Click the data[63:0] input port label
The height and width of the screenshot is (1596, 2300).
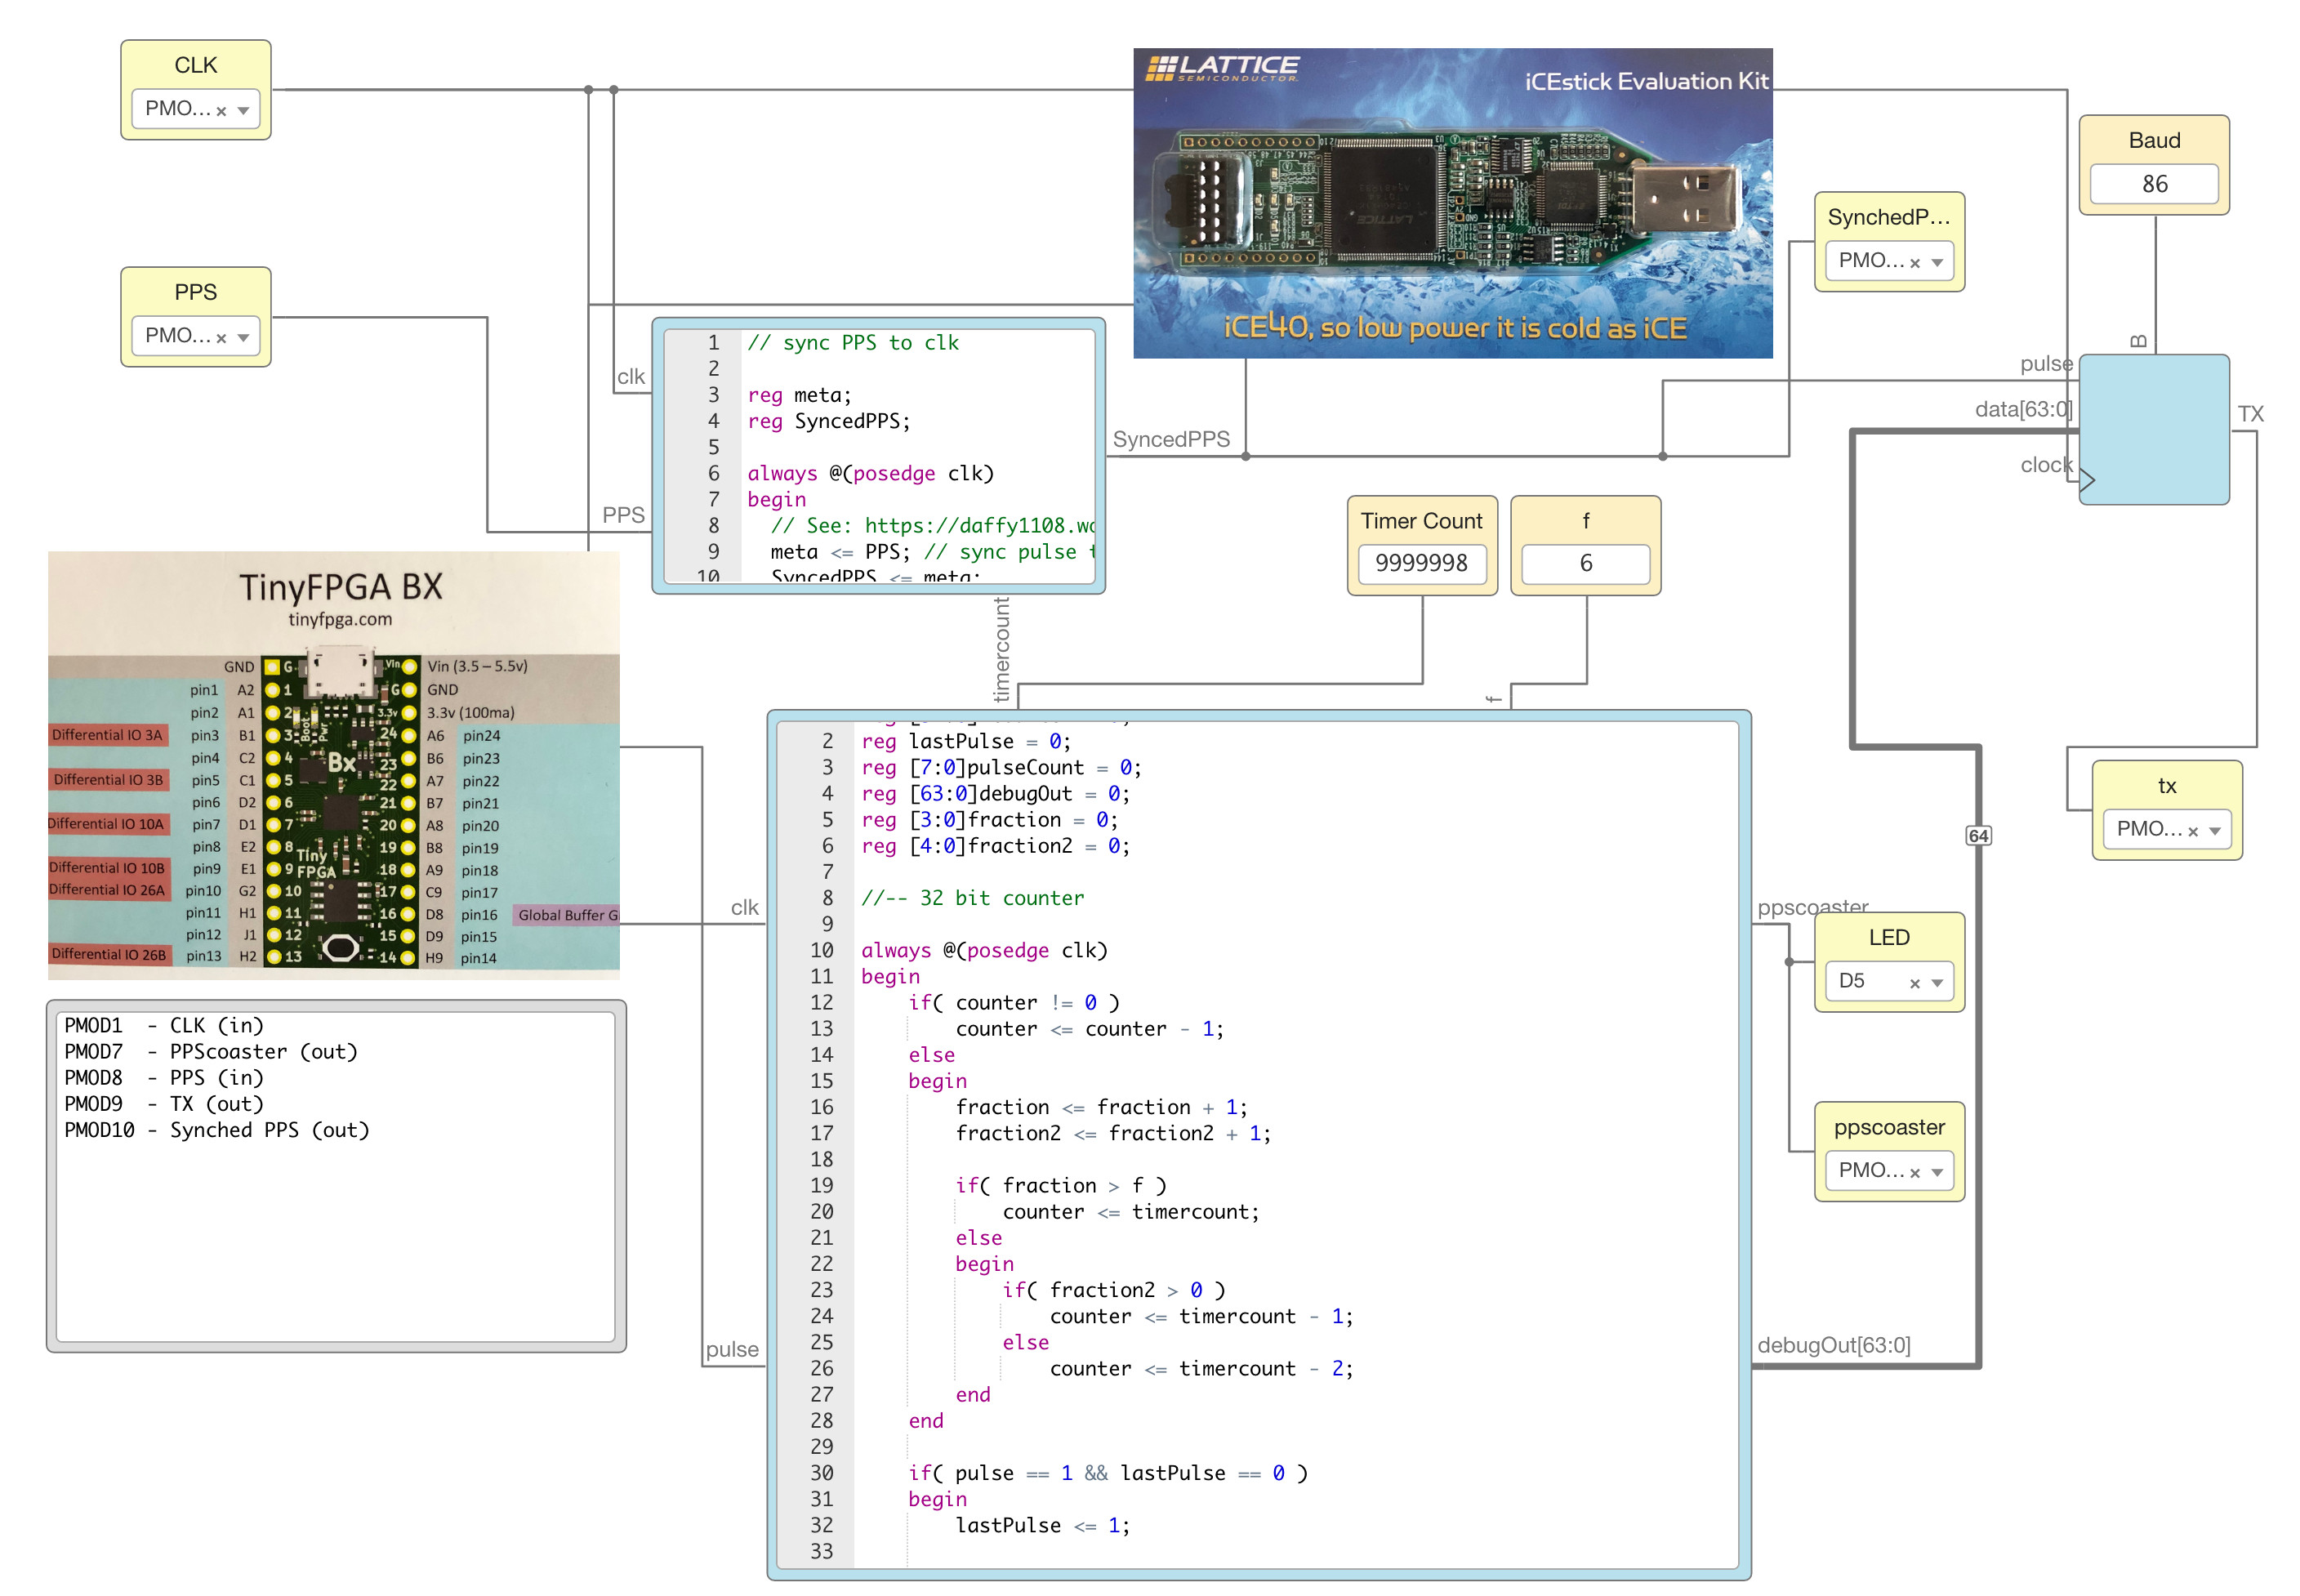pyautogui.click(x=2023, y=409)
